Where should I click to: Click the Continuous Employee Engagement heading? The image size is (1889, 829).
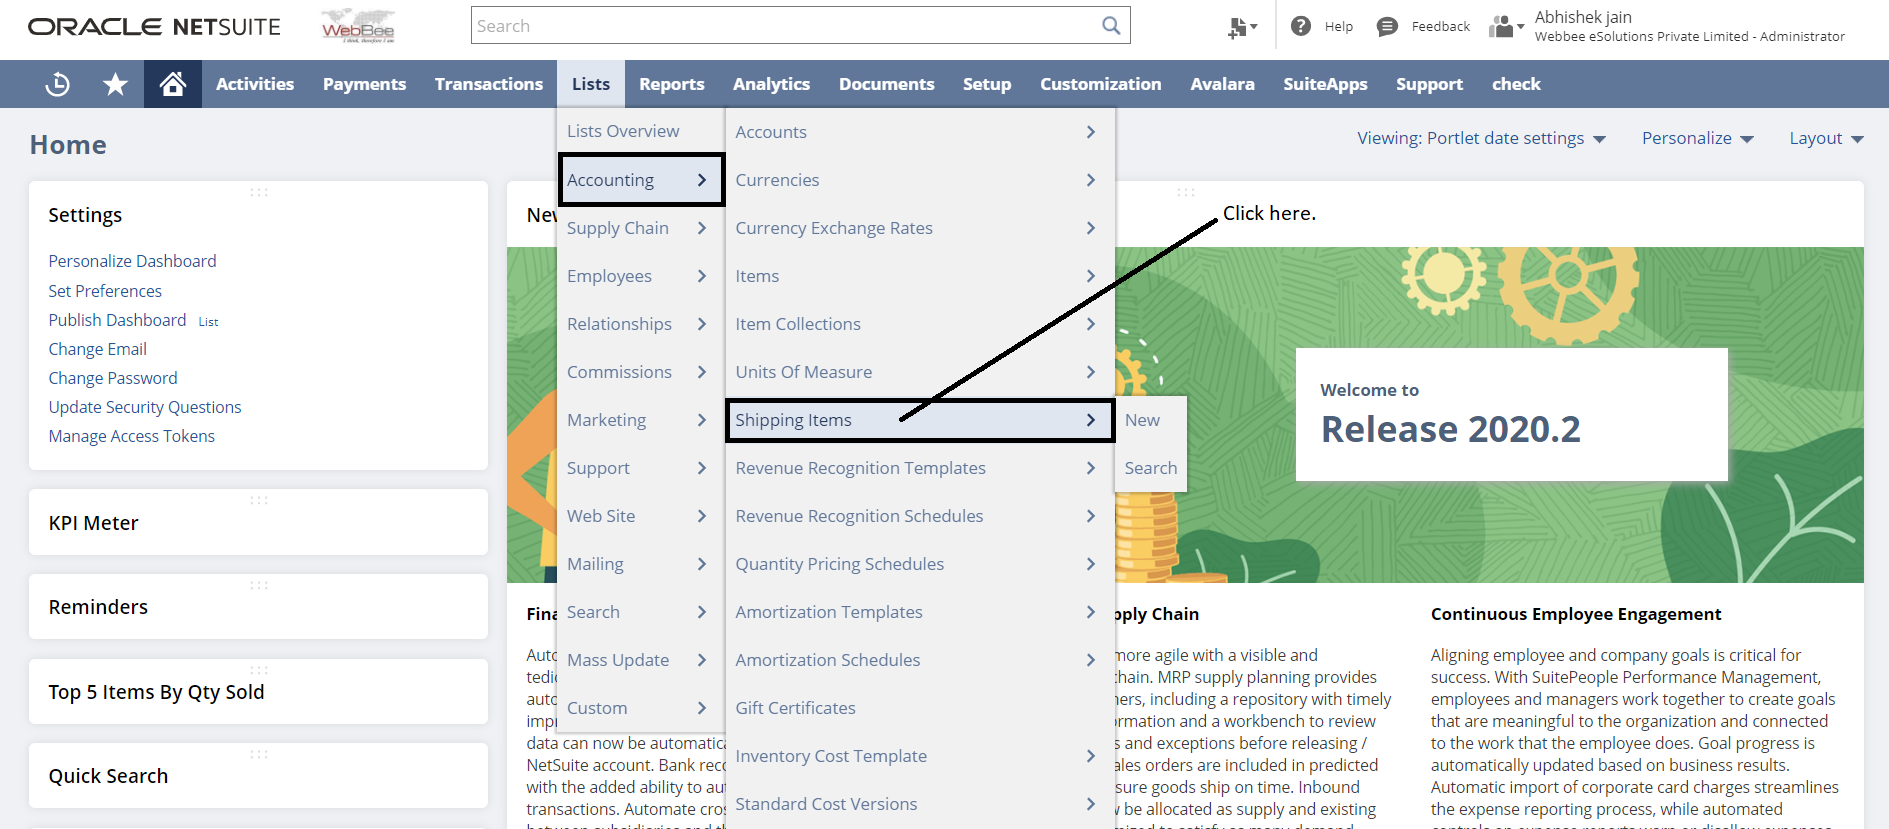pyautogui.click(x=1576, y=614)
